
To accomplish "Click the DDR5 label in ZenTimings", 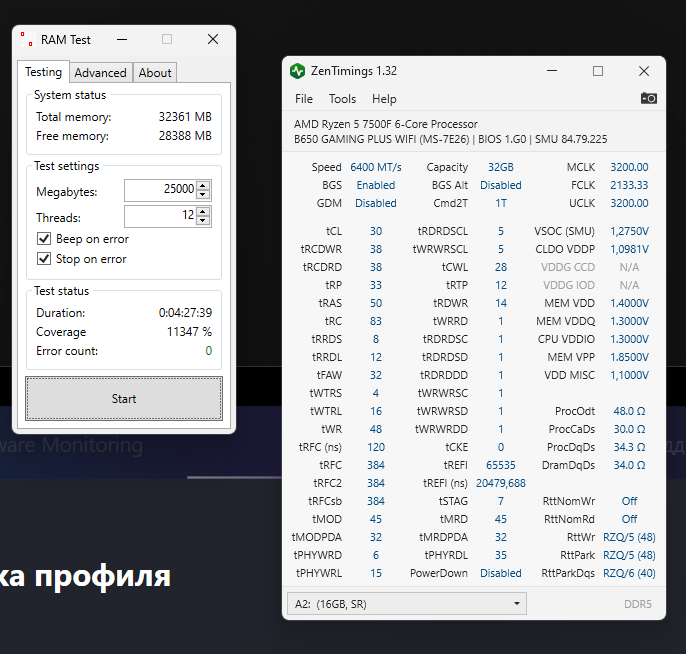I will pyautogui.click(x=637, y=604).
